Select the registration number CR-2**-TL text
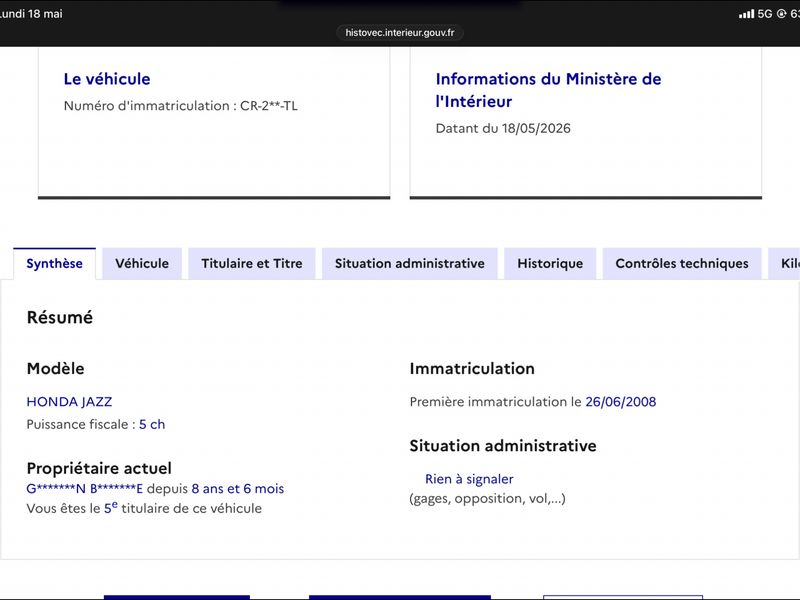 269,106
